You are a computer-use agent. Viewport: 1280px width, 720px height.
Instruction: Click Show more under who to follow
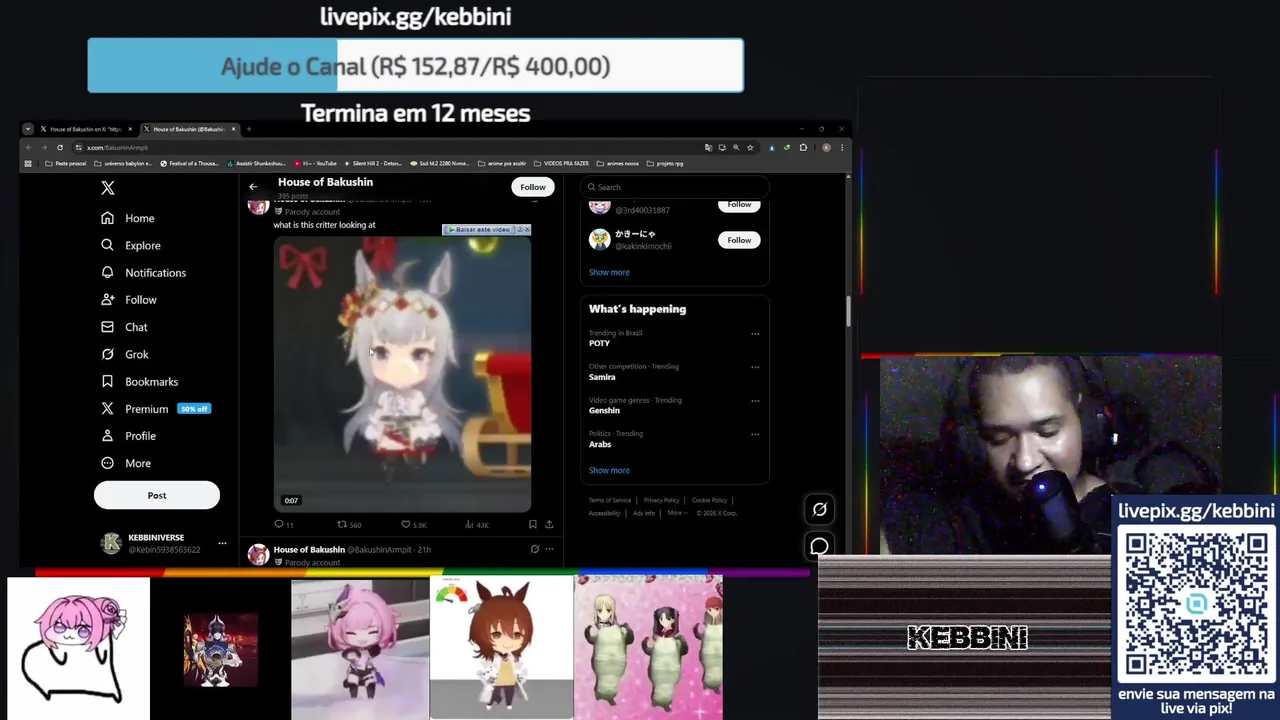coord(609,272)
